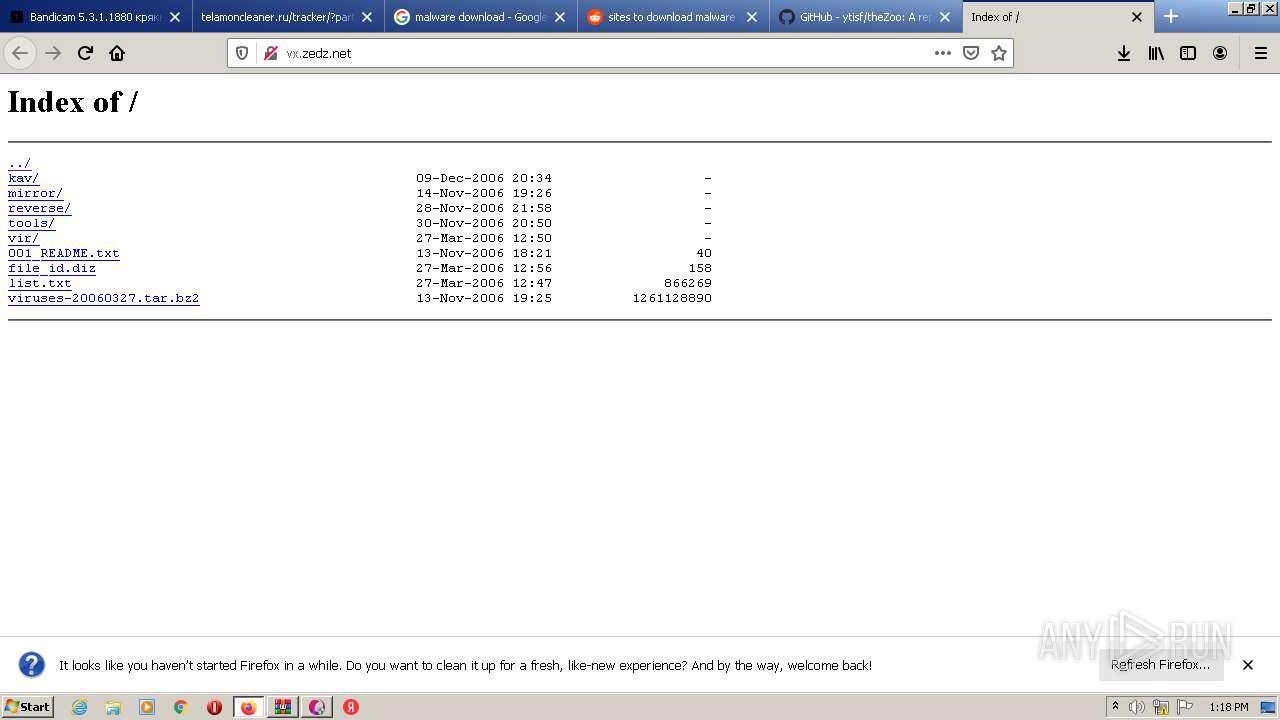Open the list.txt file
The image size is (1280, 720).
[39, 283]
